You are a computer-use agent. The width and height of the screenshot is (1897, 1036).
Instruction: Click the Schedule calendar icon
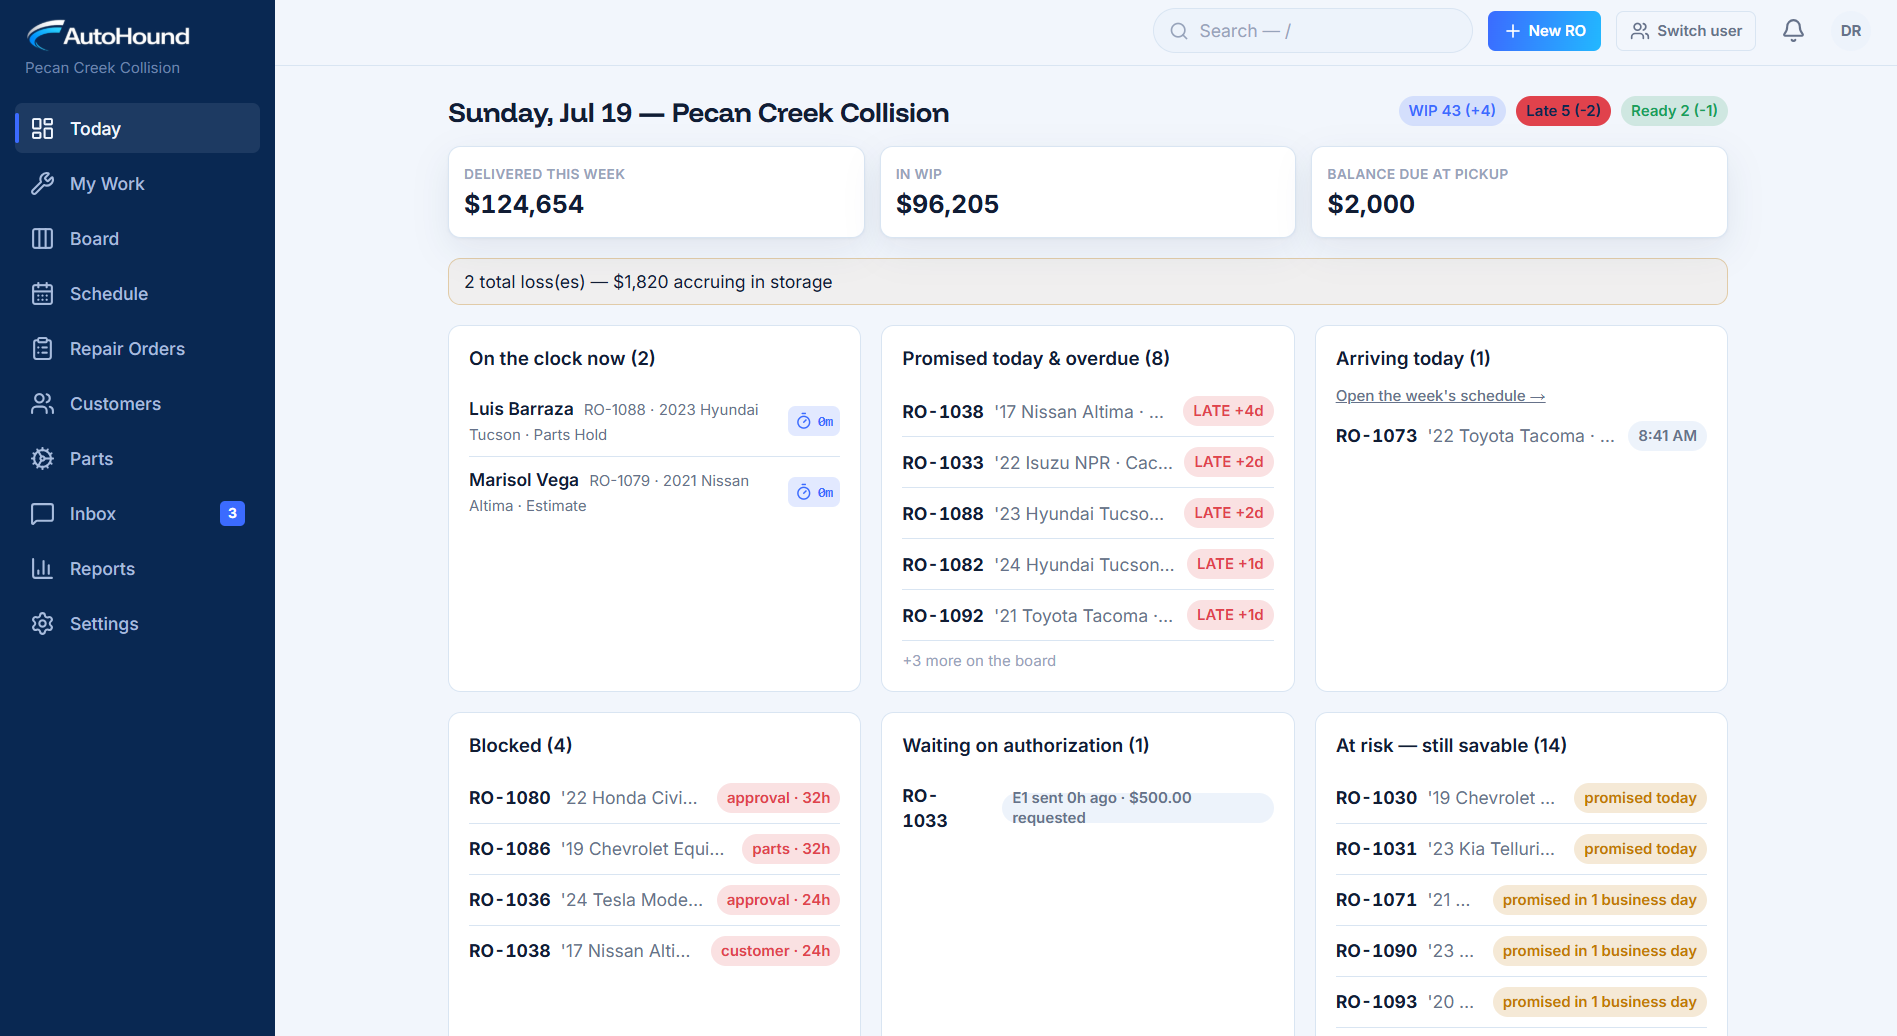coord(42,293)
